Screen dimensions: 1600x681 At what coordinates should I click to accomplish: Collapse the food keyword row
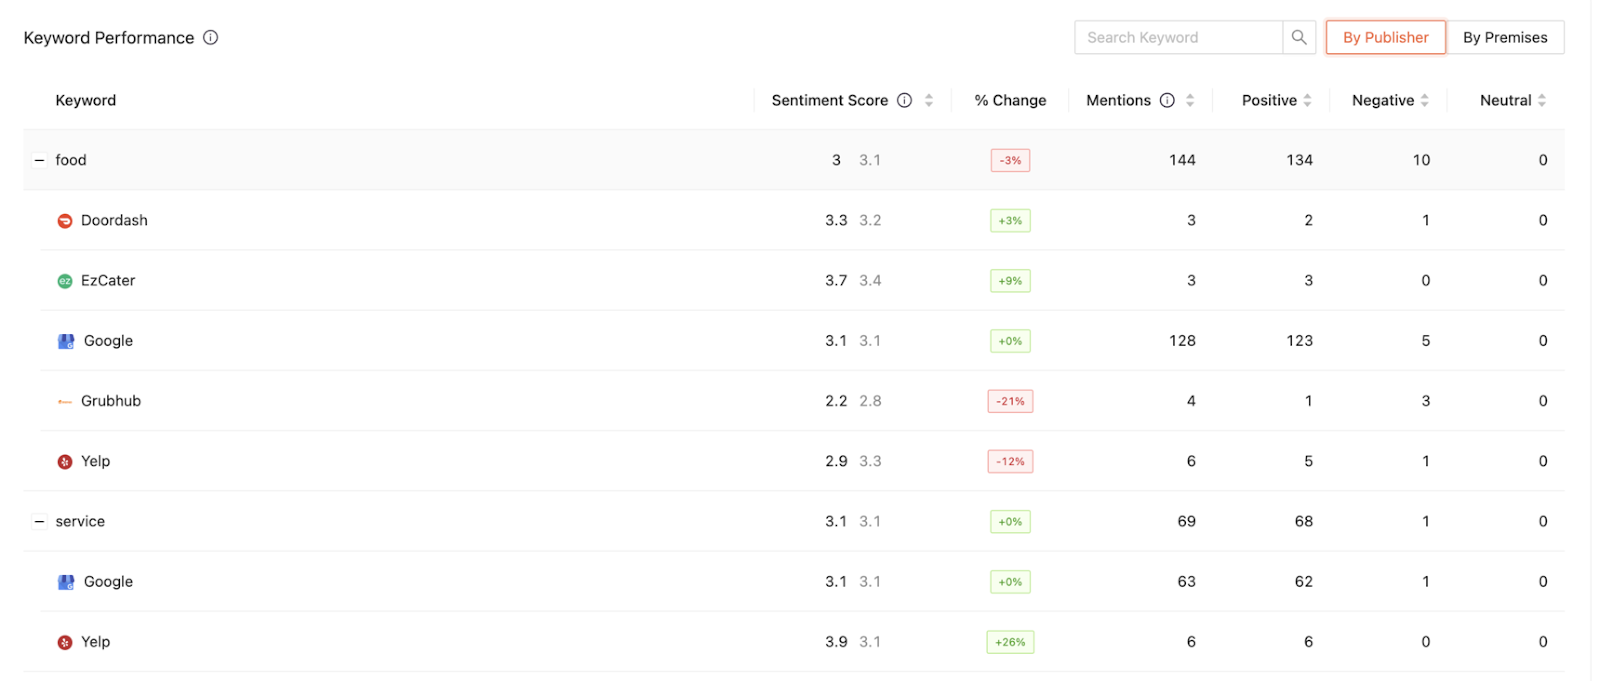point(40,160)
